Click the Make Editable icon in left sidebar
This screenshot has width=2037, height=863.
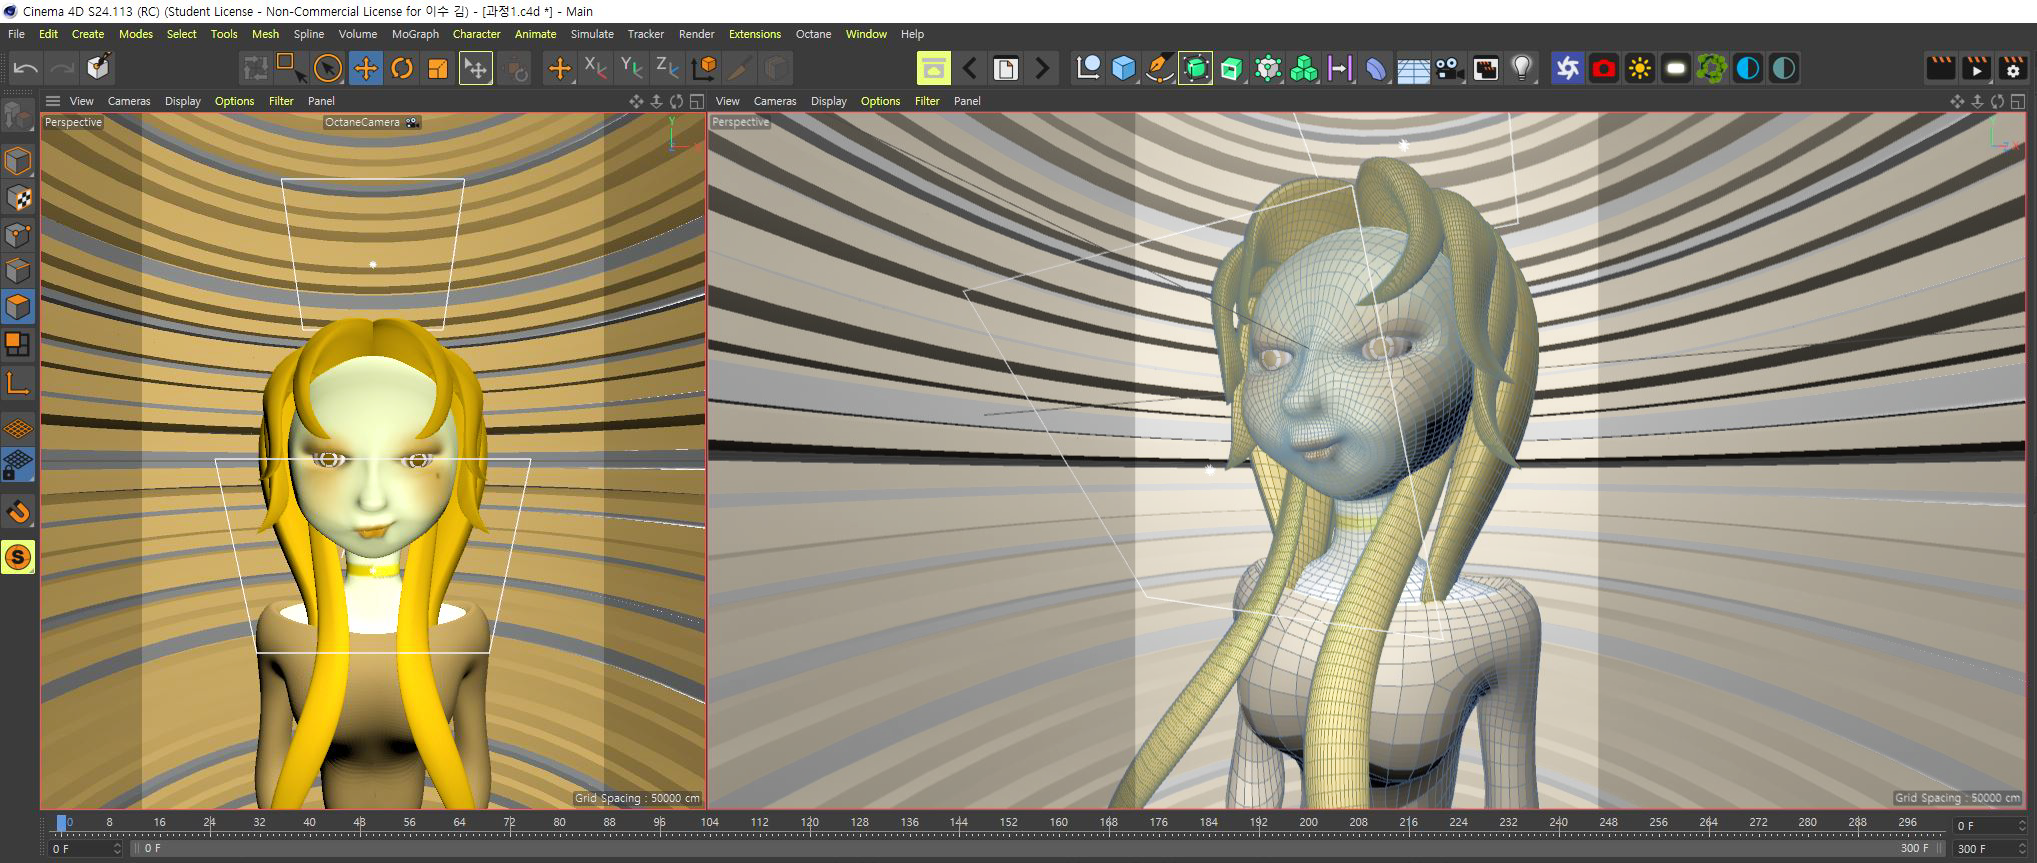pos(17,117)
